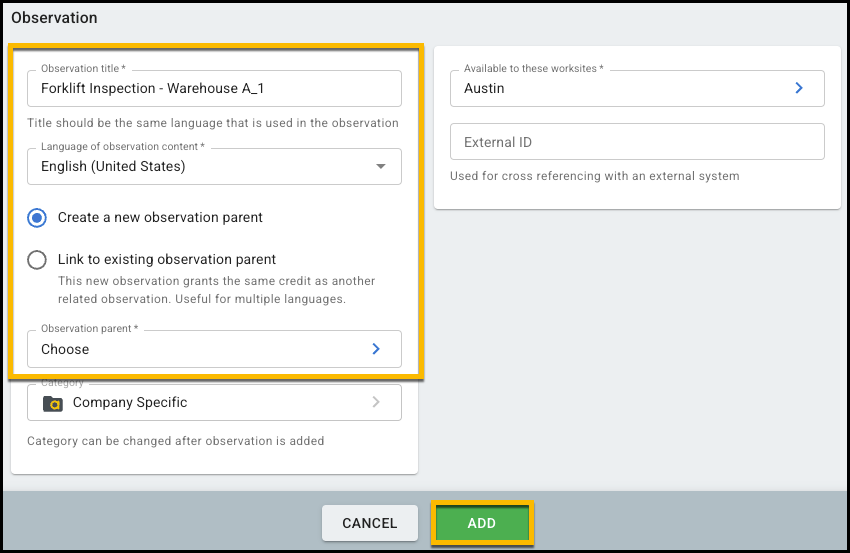Click the green ADD button
The width and height of the screenshot is (850, 553).
click(481, 523)
